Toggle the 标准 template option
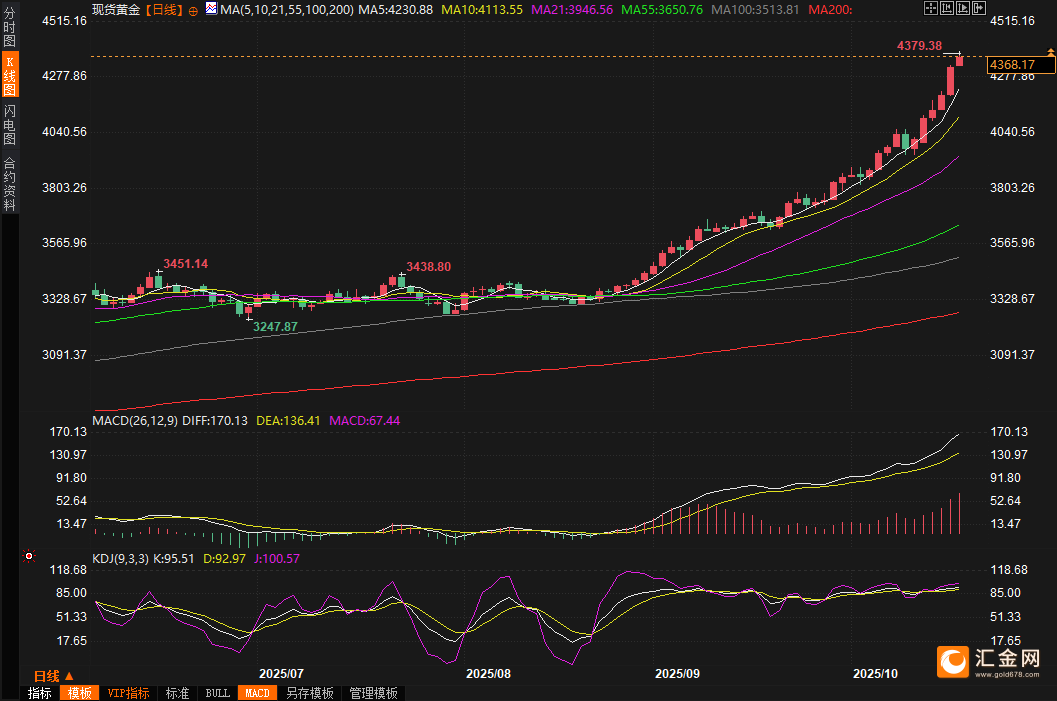This screenshot has width=1057, height=701. 177,693
